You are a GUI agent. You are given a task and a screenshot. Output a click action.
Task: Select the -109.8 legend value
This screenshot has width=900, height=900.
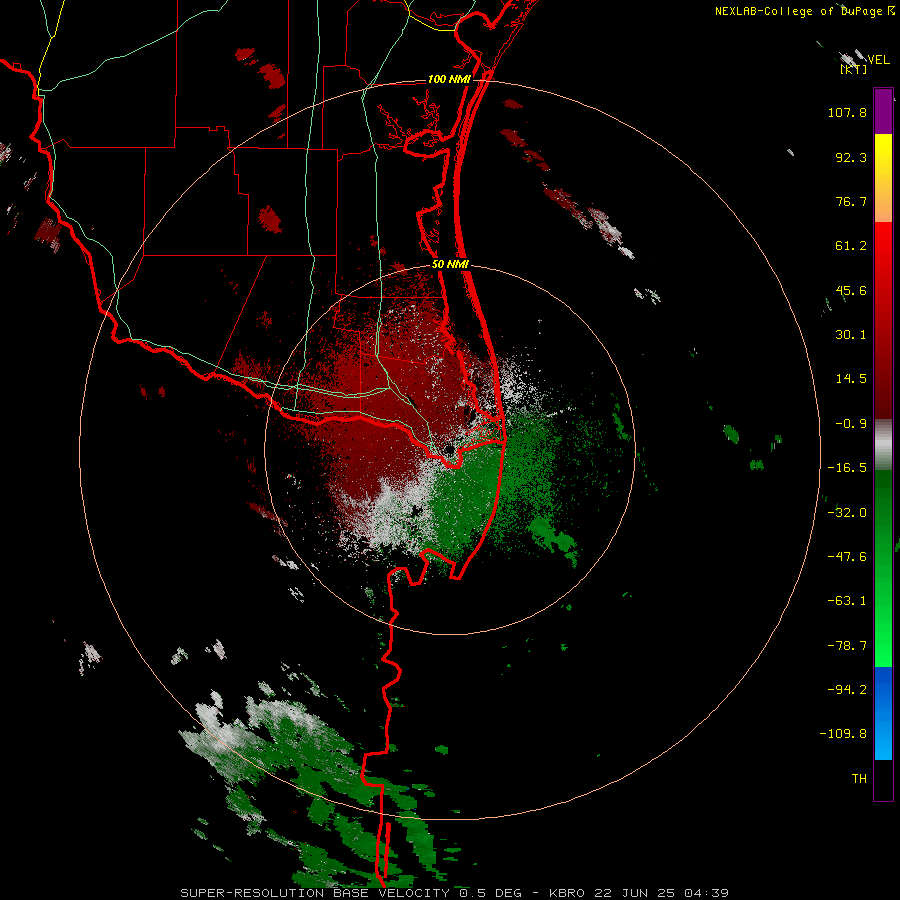click(x=843, y=734)
